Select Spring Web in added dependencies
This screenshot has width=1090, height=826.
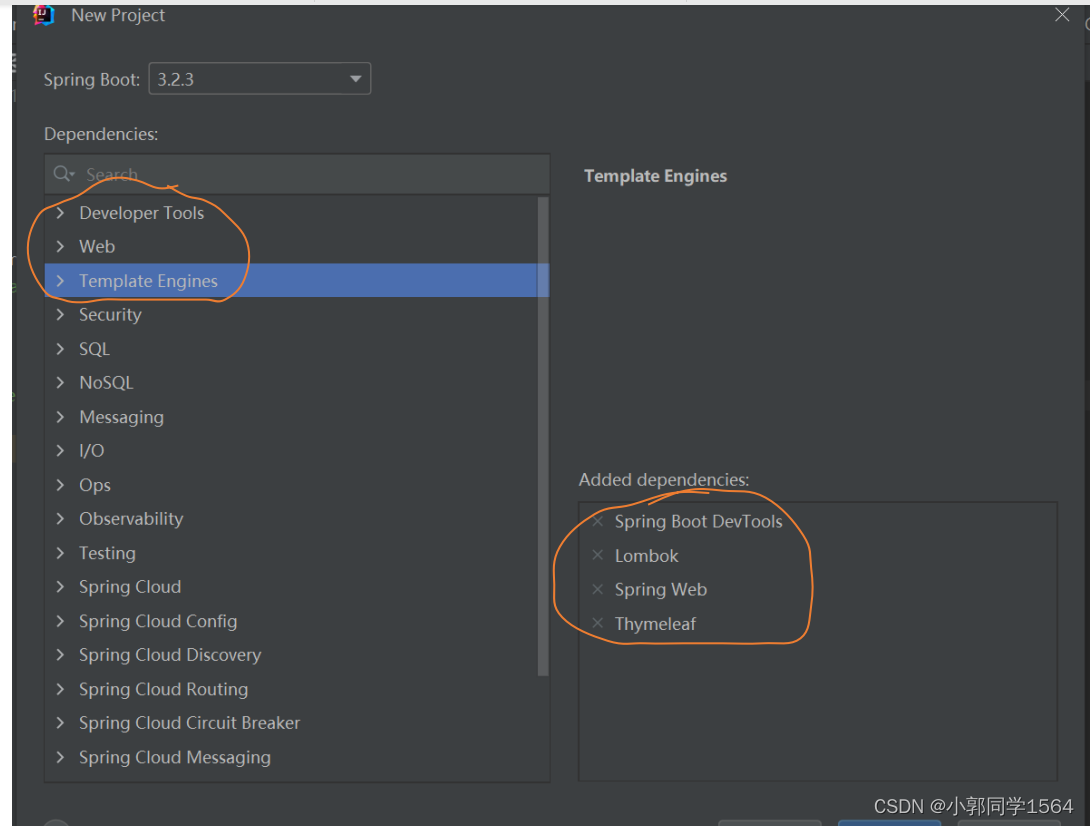click(x=660, y=590)
